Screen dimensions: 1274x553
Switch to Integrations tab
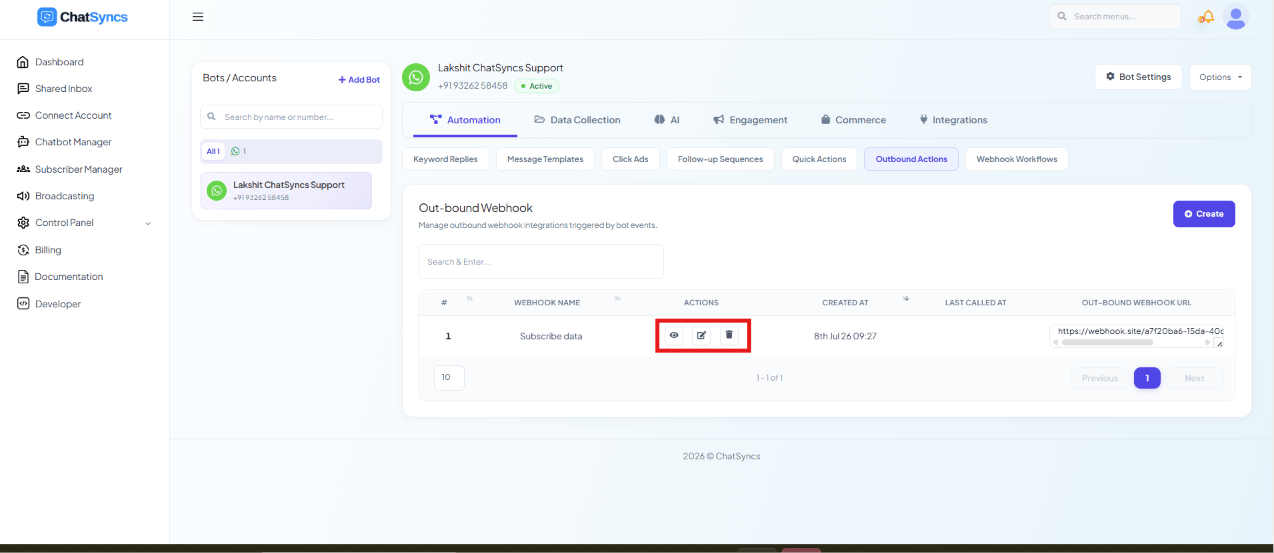pos(953,120)
